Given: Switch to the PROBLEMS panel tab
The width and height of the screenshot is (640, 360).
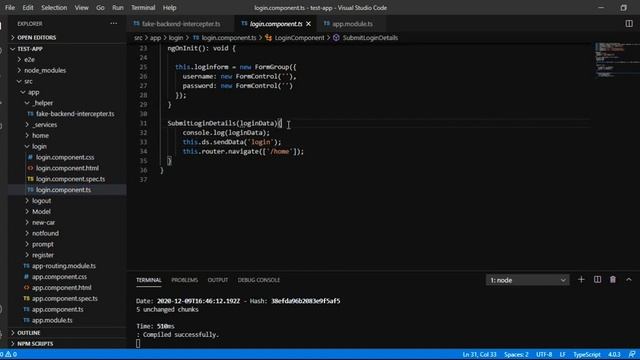Looking at the screenshot, I should click(184, 280).
